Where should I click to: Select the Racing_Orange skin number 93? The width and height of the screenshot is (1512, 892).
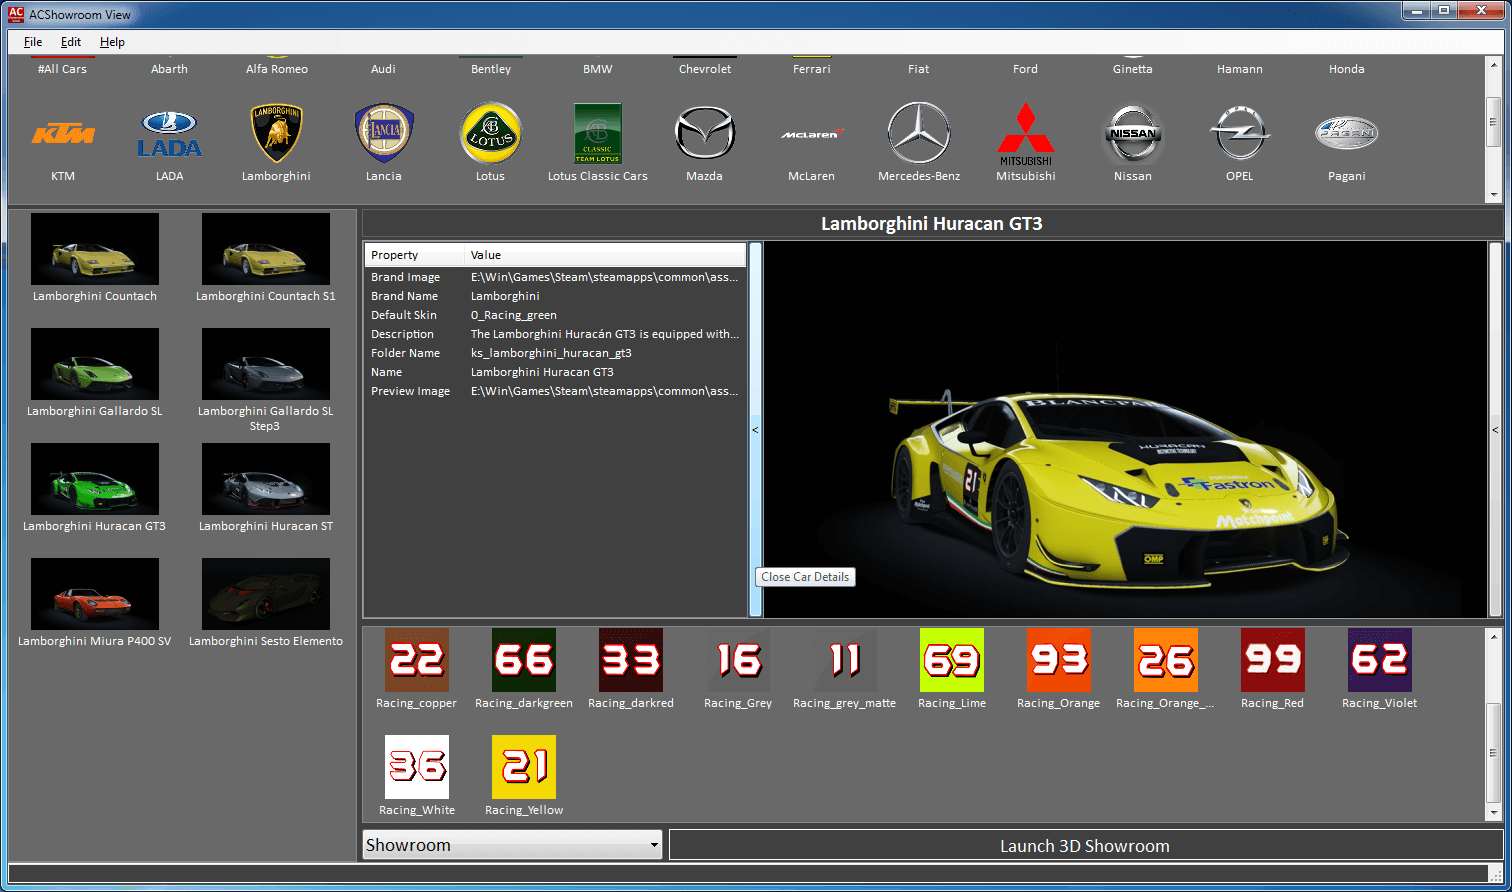1059,660
